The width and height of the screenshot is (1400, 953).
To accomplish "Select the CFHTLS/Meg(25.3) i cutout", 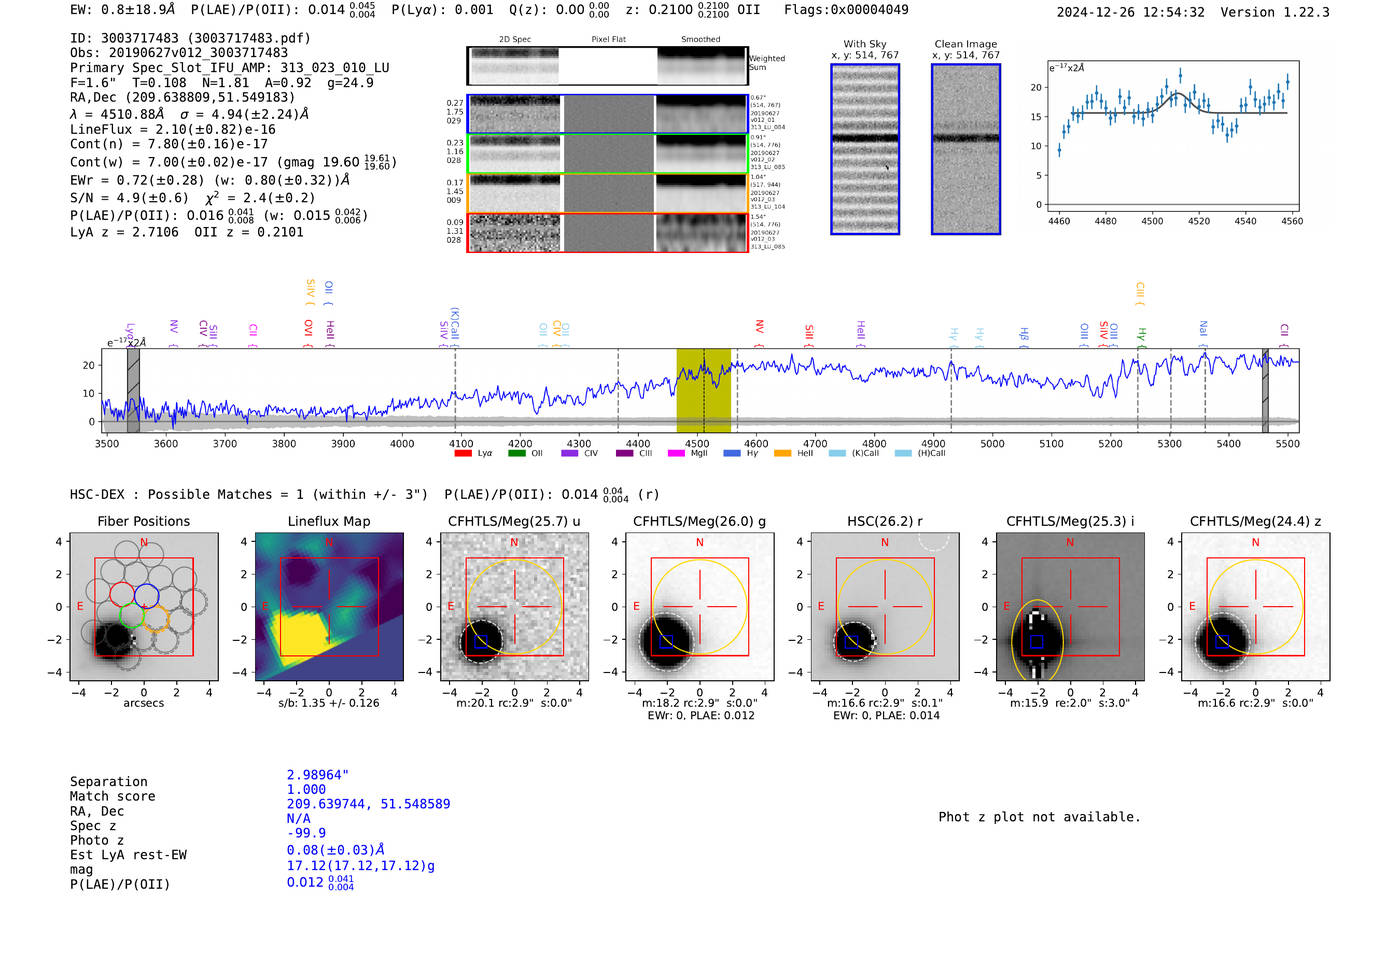I will pyautogui.click(x=1070, y=607).
